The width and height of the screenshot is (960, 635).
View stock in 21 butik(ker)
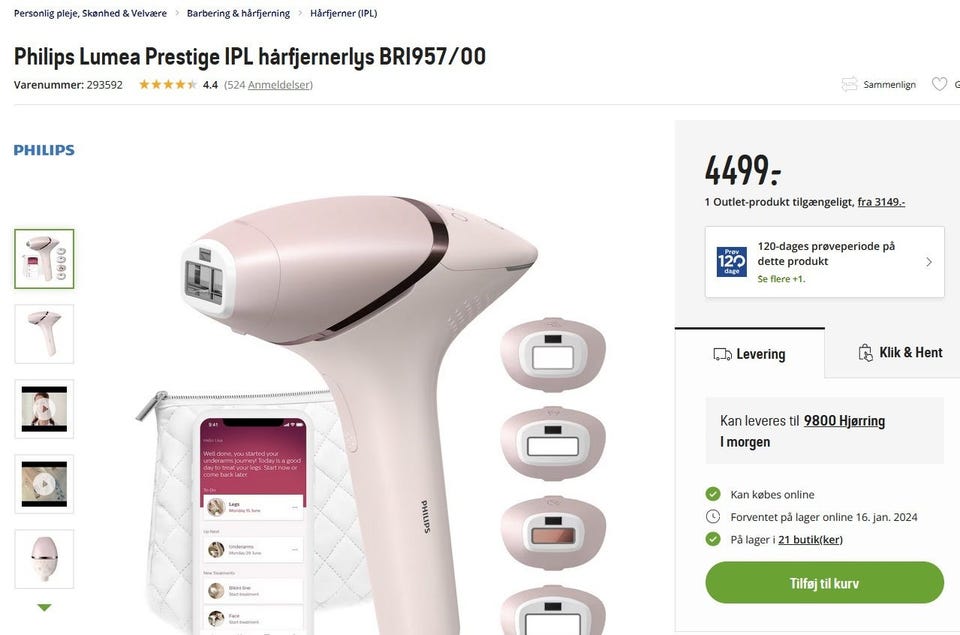click(810, 539)
